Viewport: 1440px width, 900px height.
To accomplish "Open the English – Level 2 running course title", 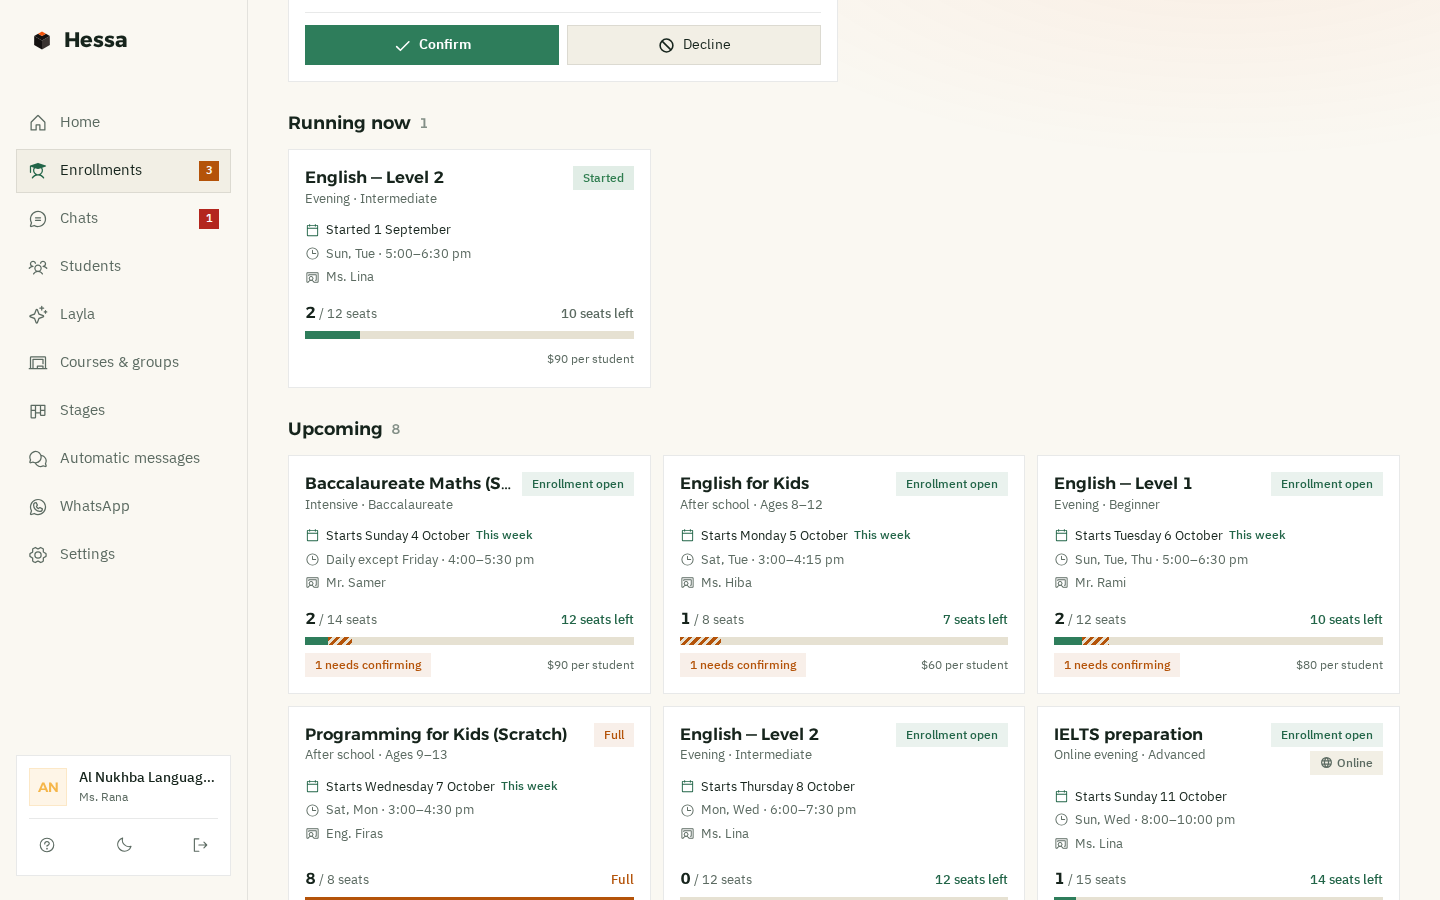I will click(374, 177).
